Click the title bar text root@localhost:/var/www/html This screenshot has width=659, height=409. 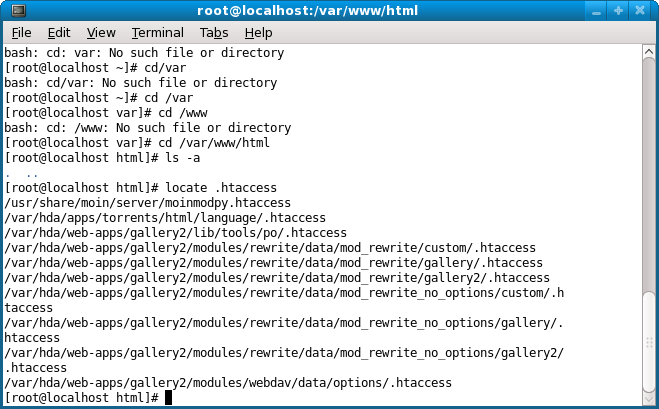[308, 11]
